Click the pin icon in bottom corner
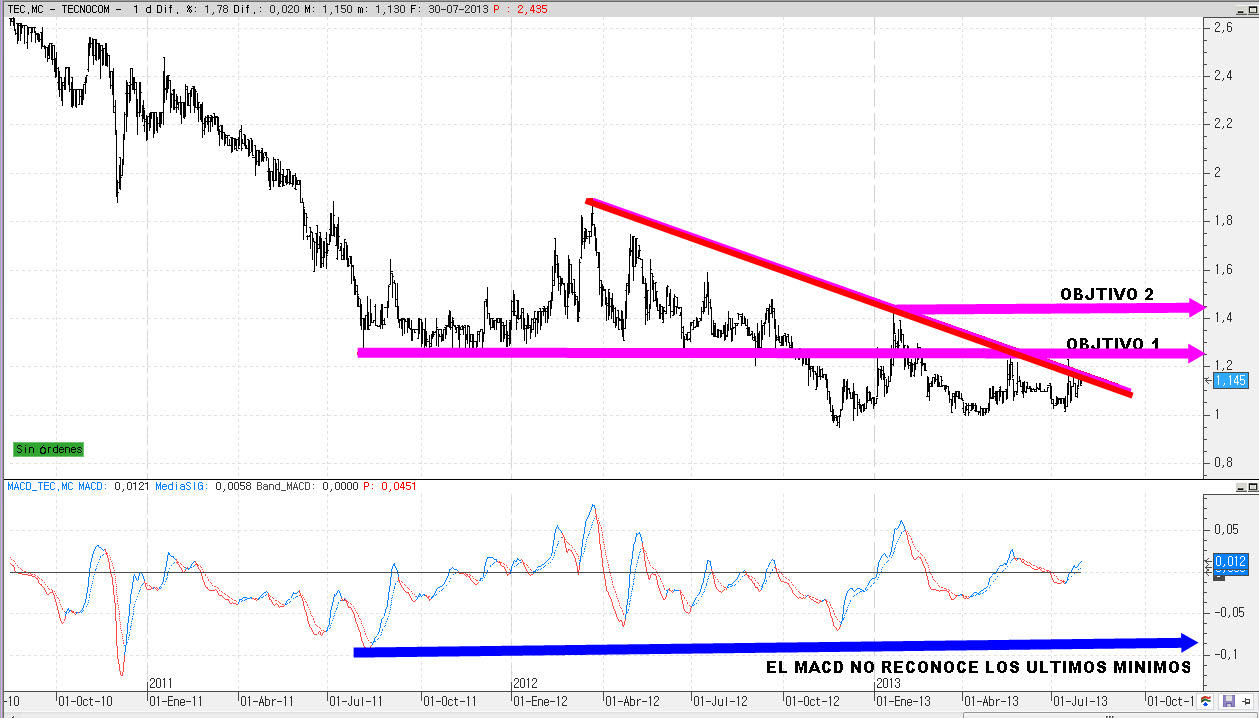Viewport: 1259px width, 718px height. pos(1246,701)
